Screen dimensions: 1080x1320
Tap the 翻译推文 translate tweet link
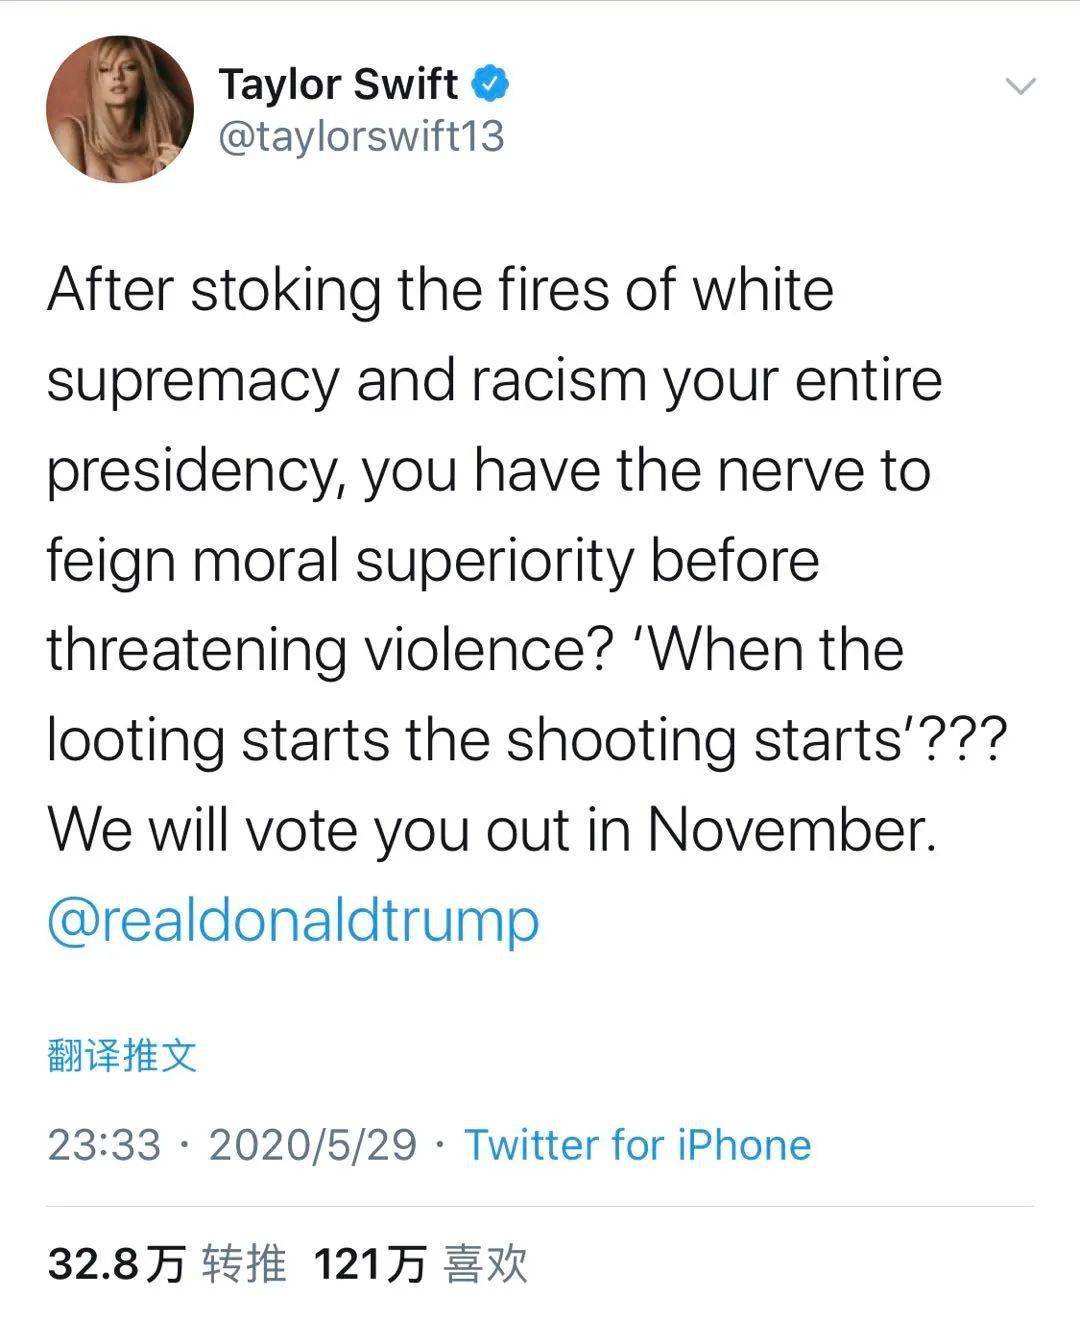coord(122,1055)
